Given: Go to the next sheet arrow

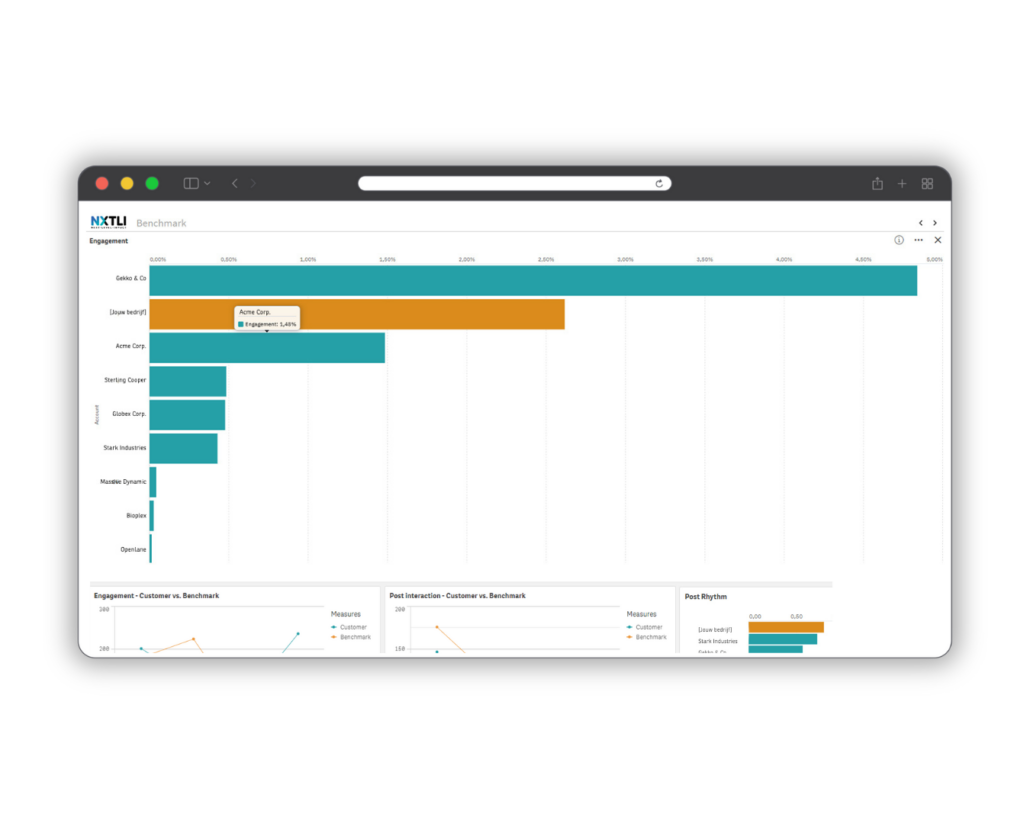Looking at the screenshot, I should coord(935,223).
